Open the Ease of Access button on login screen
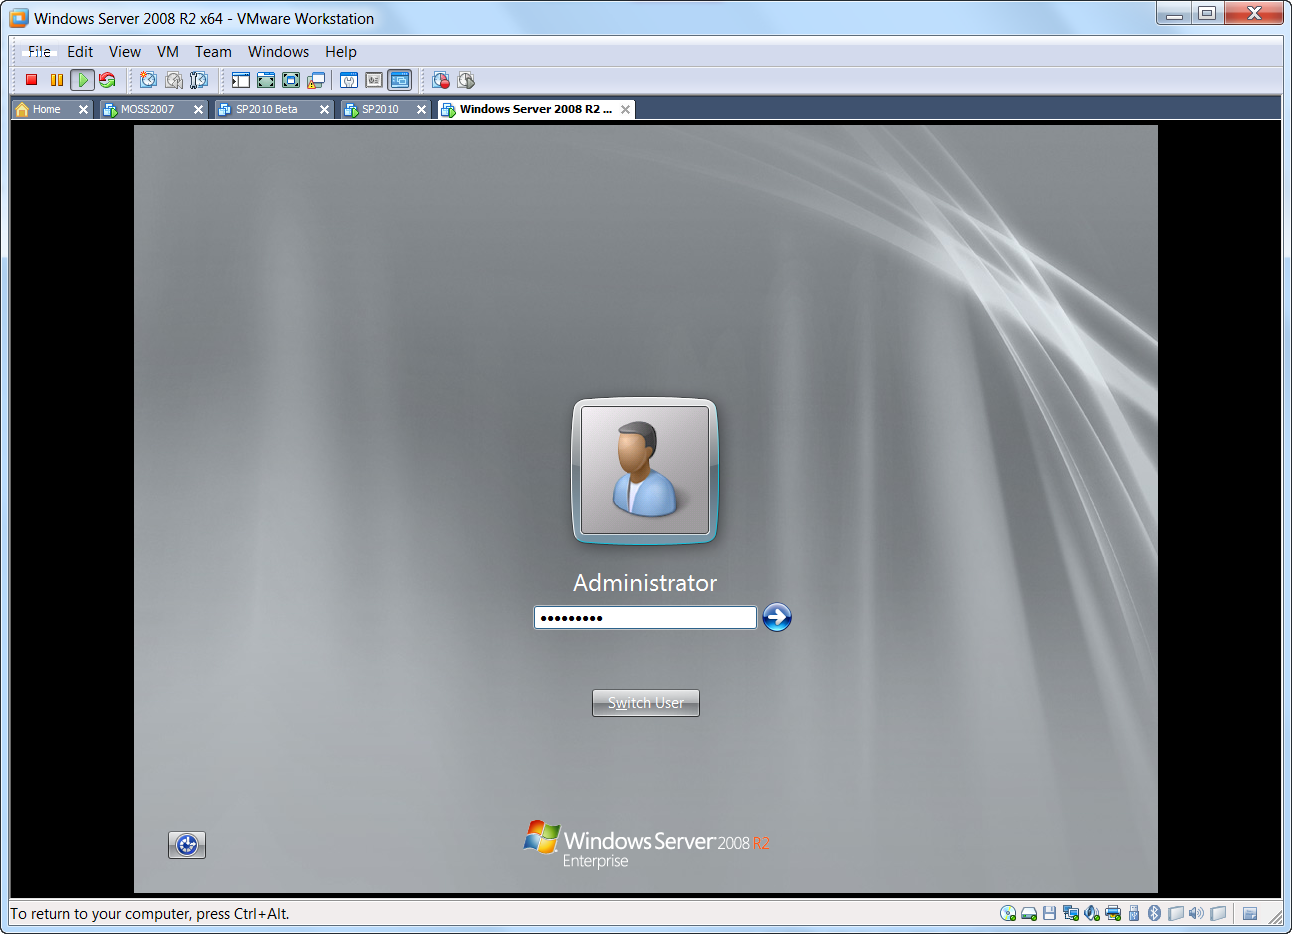The image size is (1292, 934). 187,845
